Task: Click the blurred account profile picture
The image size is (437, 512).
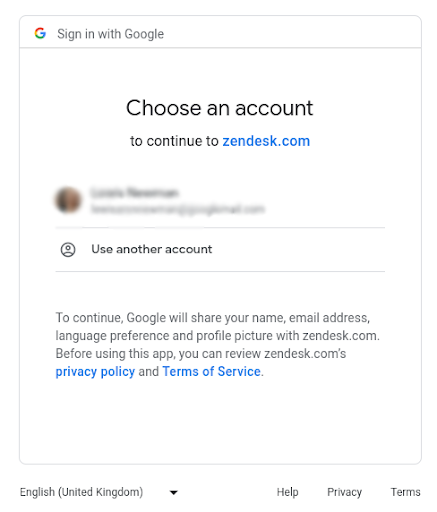Action: click(68, 200)
